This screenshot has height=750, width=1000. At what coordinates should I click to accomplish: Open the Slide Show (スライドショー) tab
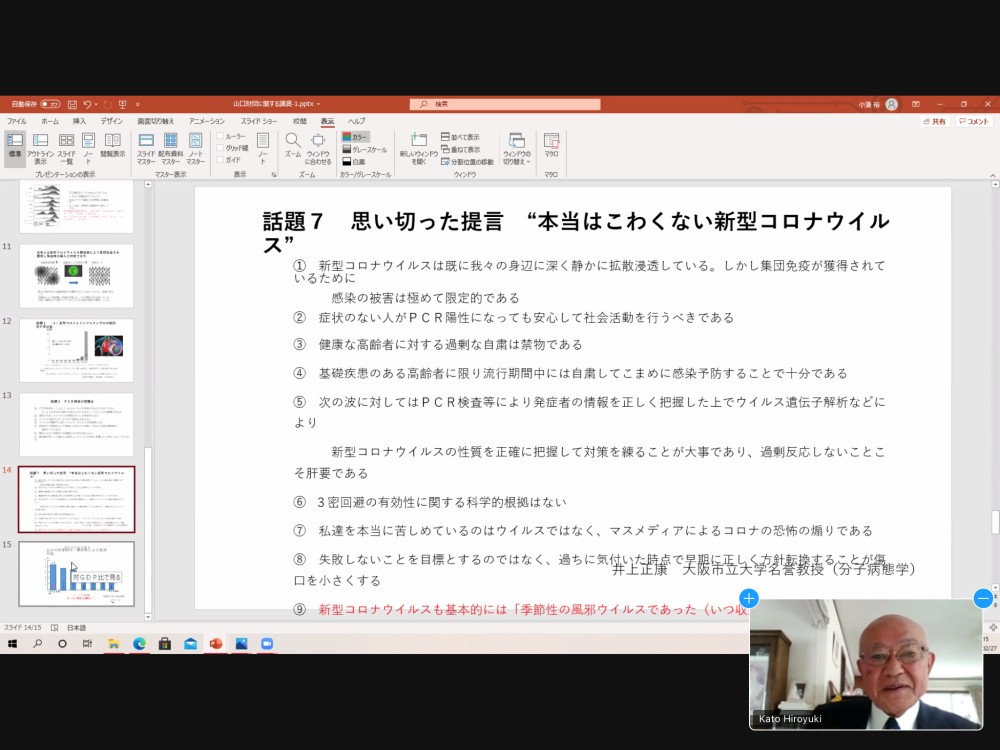point(259,121)
